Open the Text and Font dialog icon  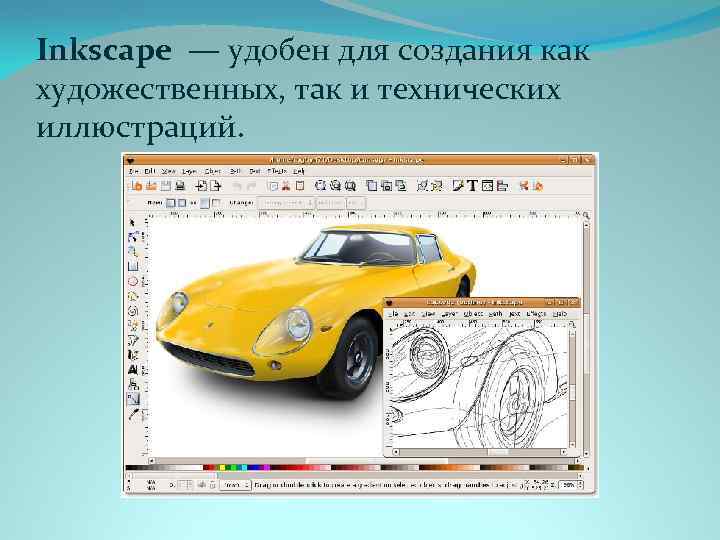coord(472,186)
